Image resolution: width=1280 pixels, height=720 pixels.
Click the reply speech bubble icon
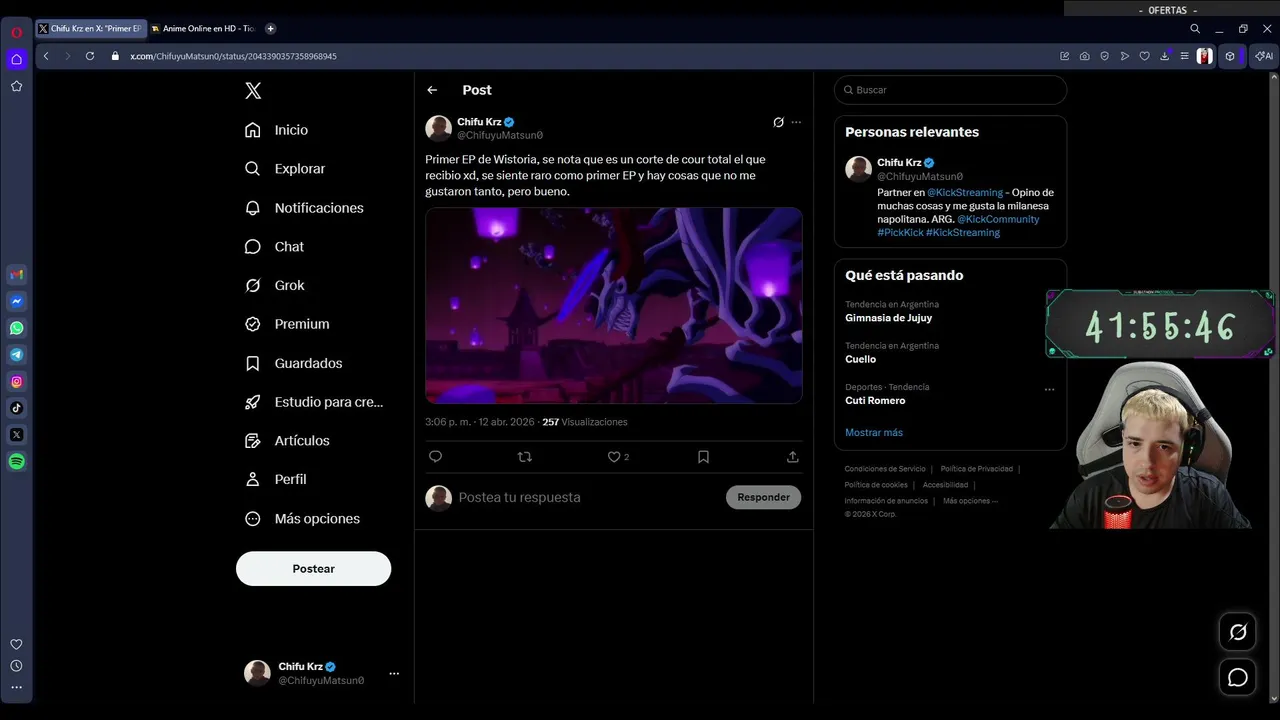435,456
